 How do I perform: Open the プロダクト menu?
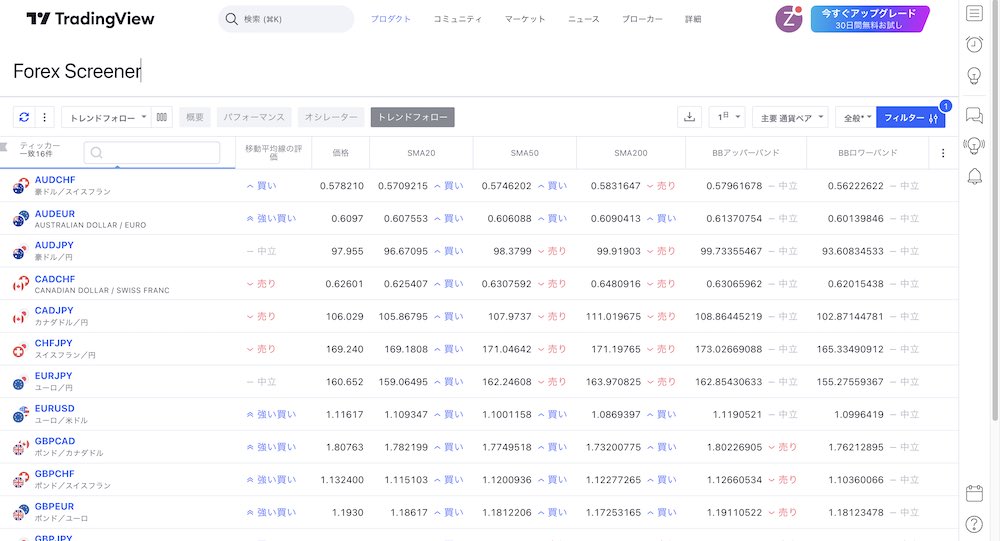coord(391,19)
